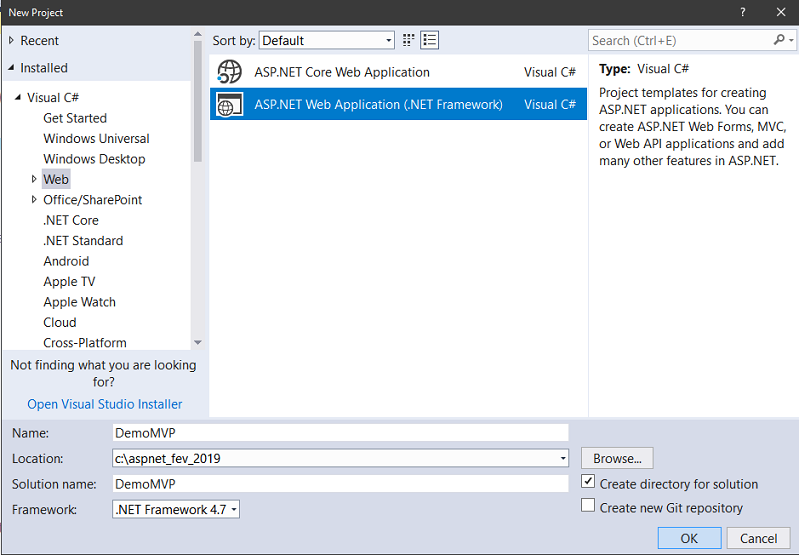Image resolution: width=799 pixels, height=555 pixels.
Task: Select the Cross-Platform category
Action: click(85, 342)
